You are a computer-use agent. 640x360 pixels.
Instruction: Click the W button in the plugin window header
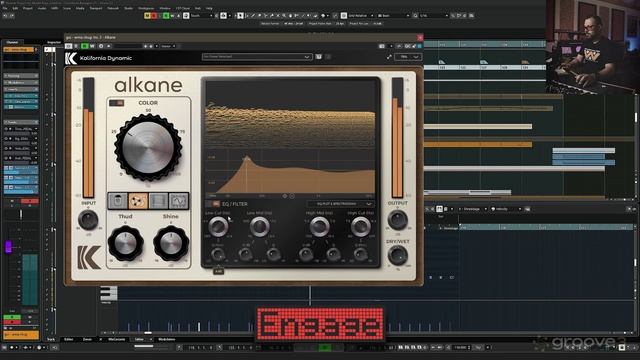pos(91,46)
